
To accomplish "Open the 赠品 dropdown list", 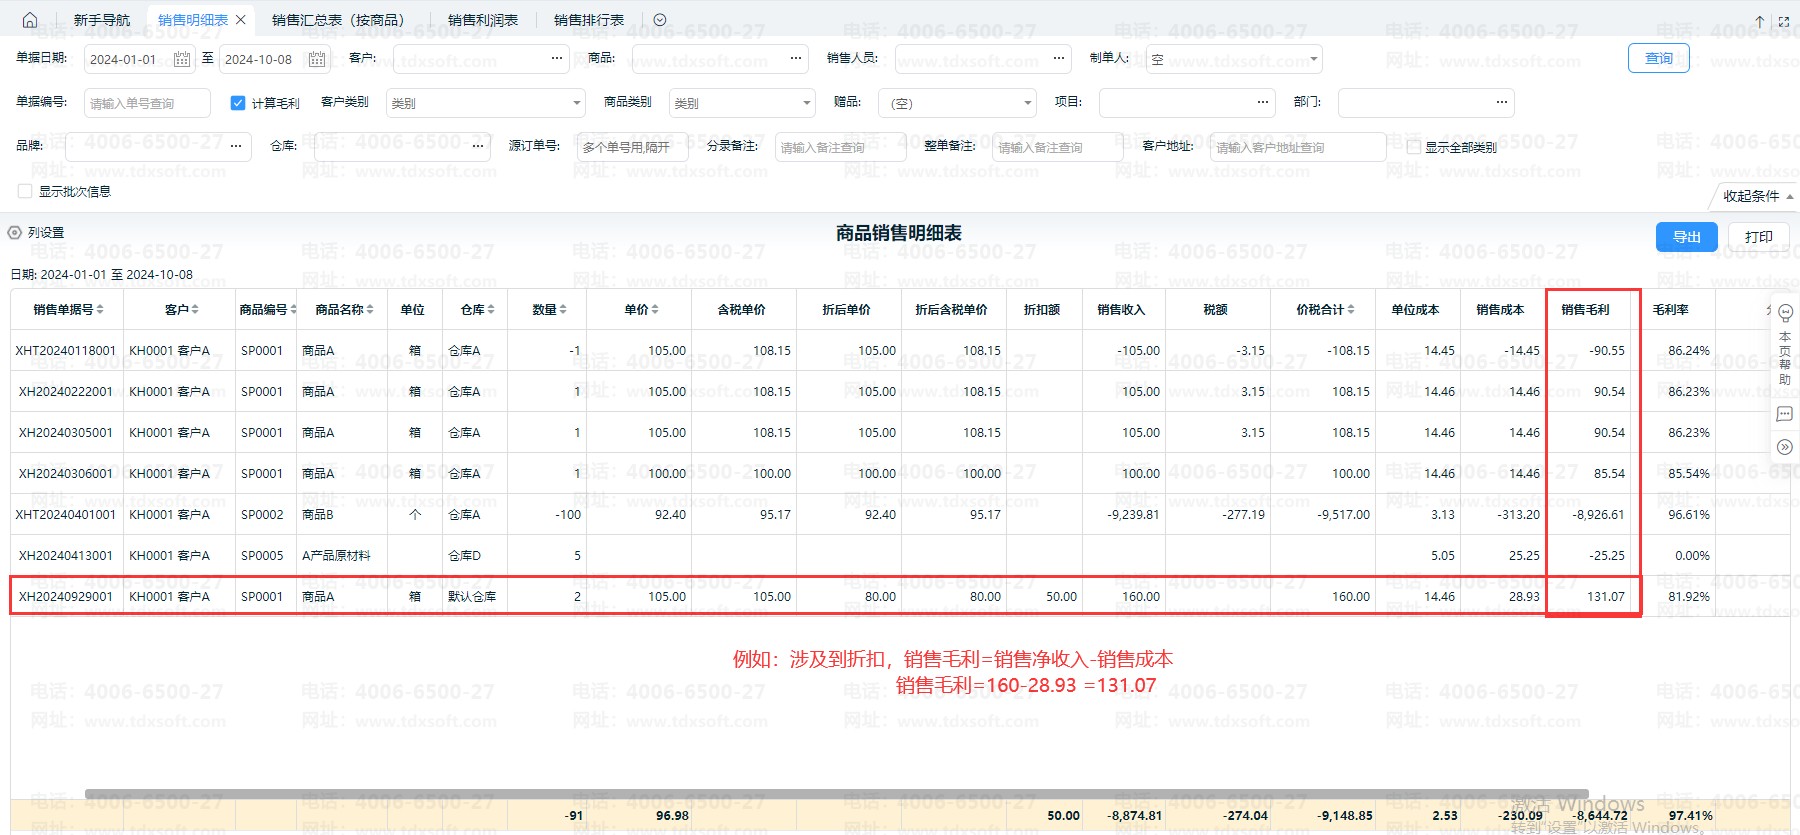I will pos(956,103).
